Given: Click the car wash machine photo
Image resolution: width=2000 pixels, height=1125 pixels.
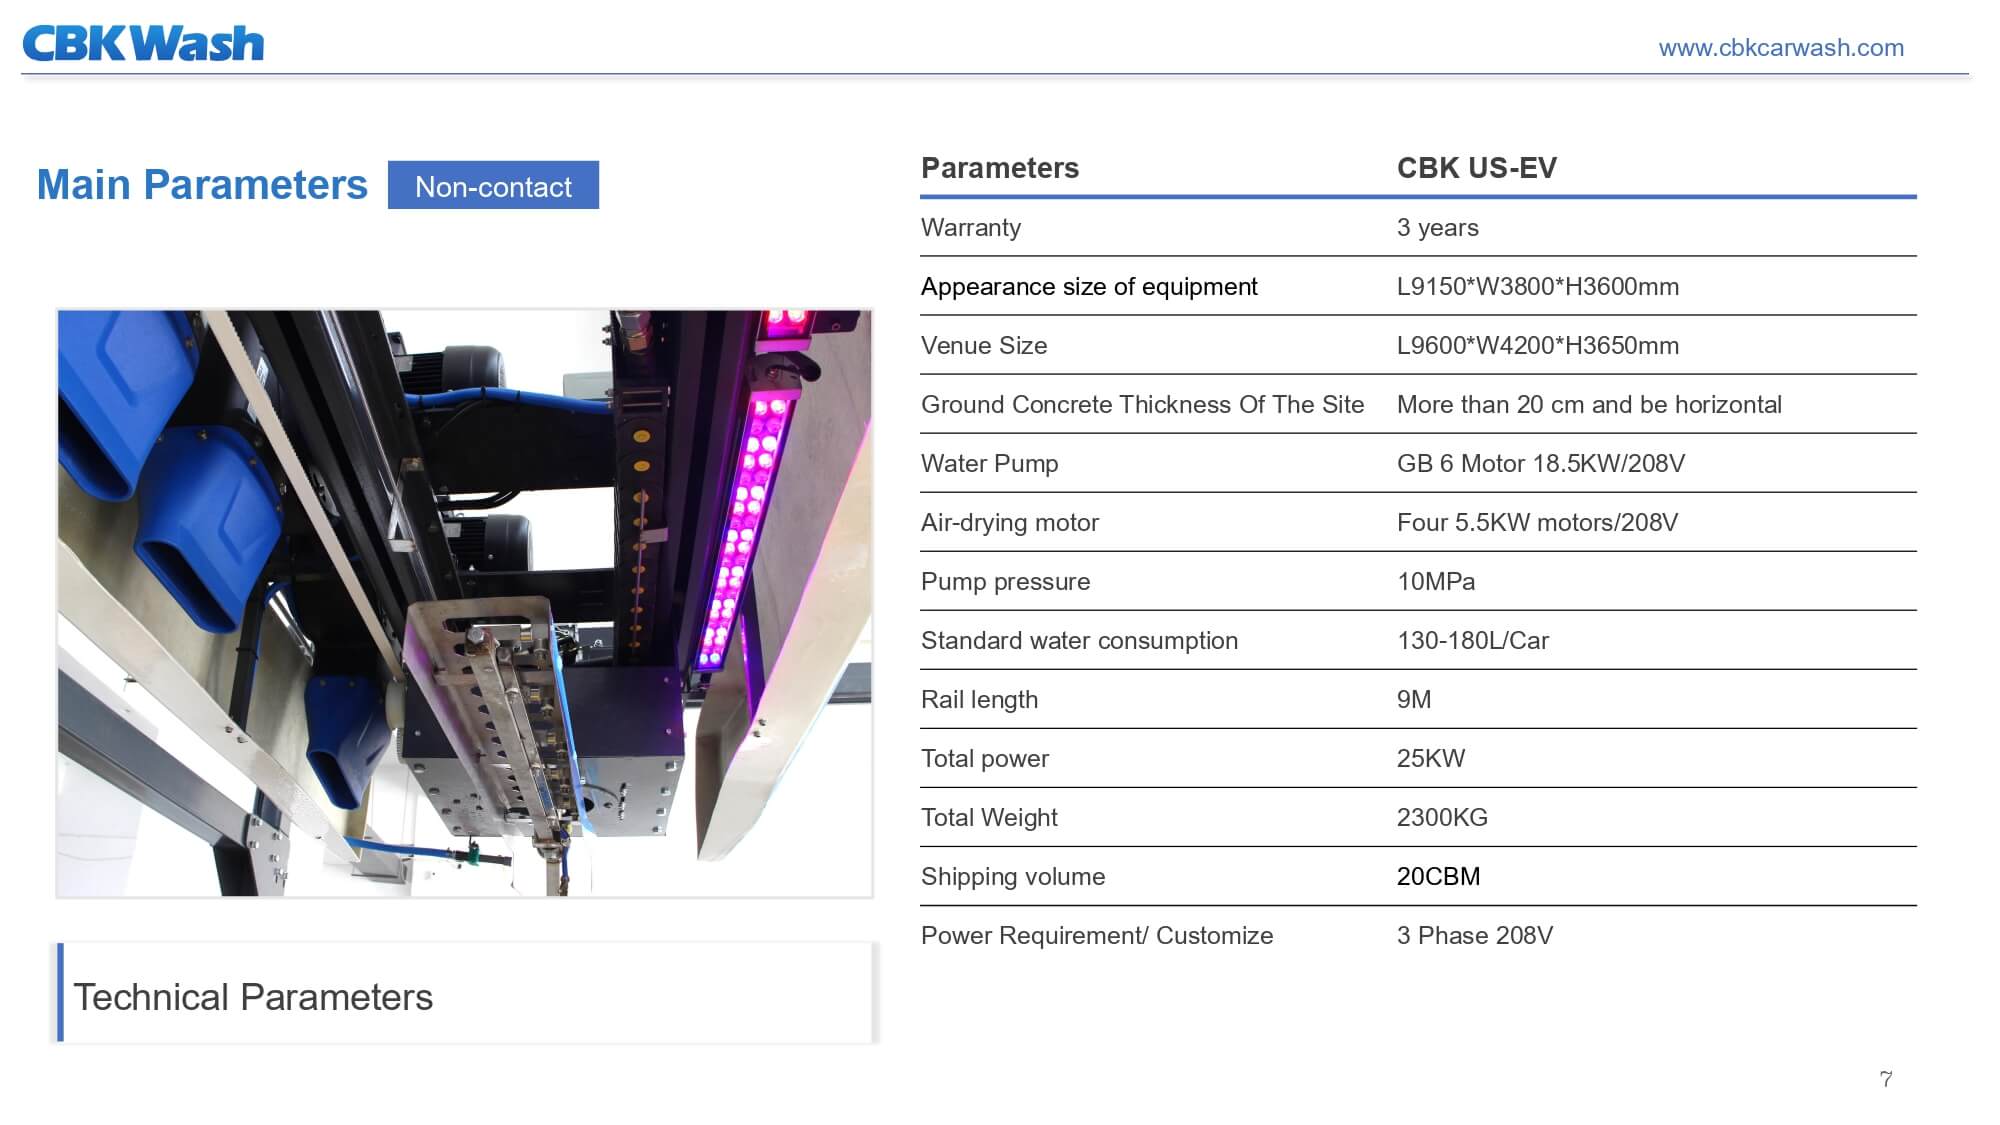Looking at the screenshot, I should click(x=464, y=603).
